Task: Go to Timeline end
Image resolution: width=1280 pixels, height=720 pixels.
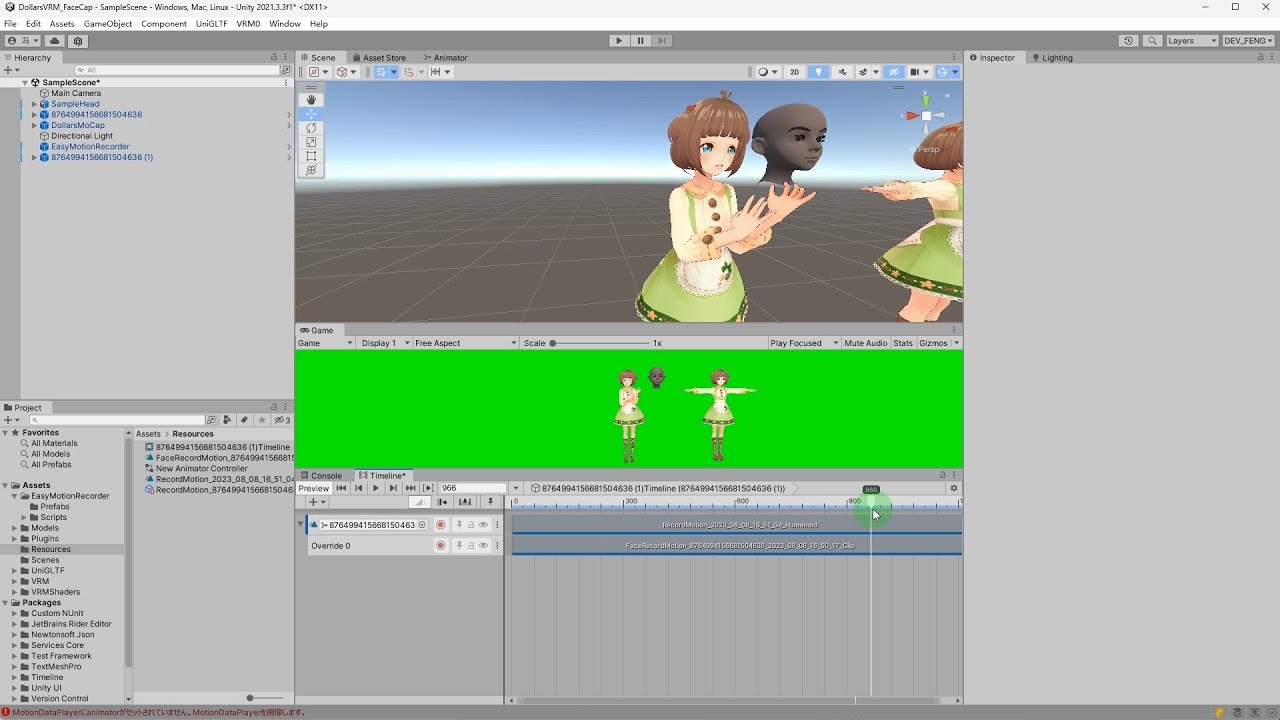Action: pos(411,488)
